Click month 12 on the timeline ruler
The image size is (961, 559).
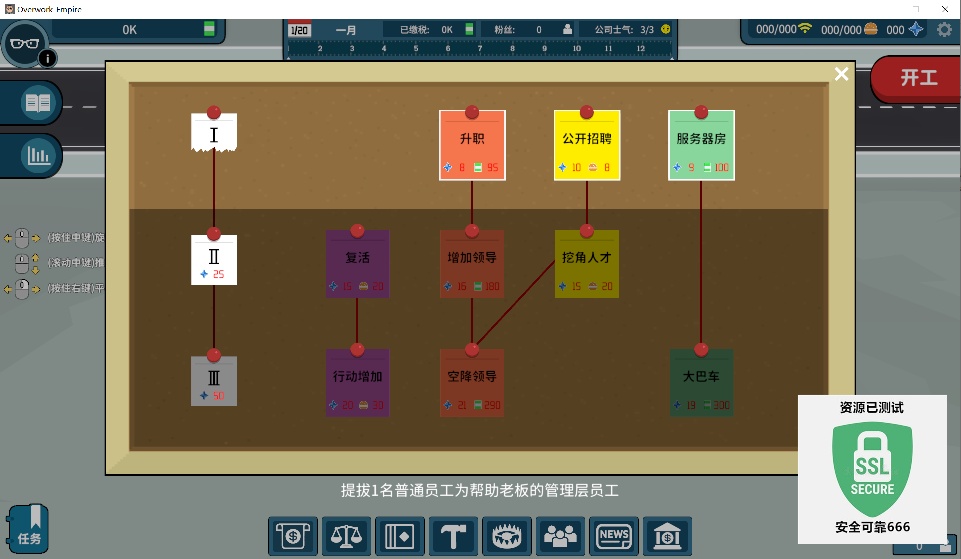click(640, 48)
